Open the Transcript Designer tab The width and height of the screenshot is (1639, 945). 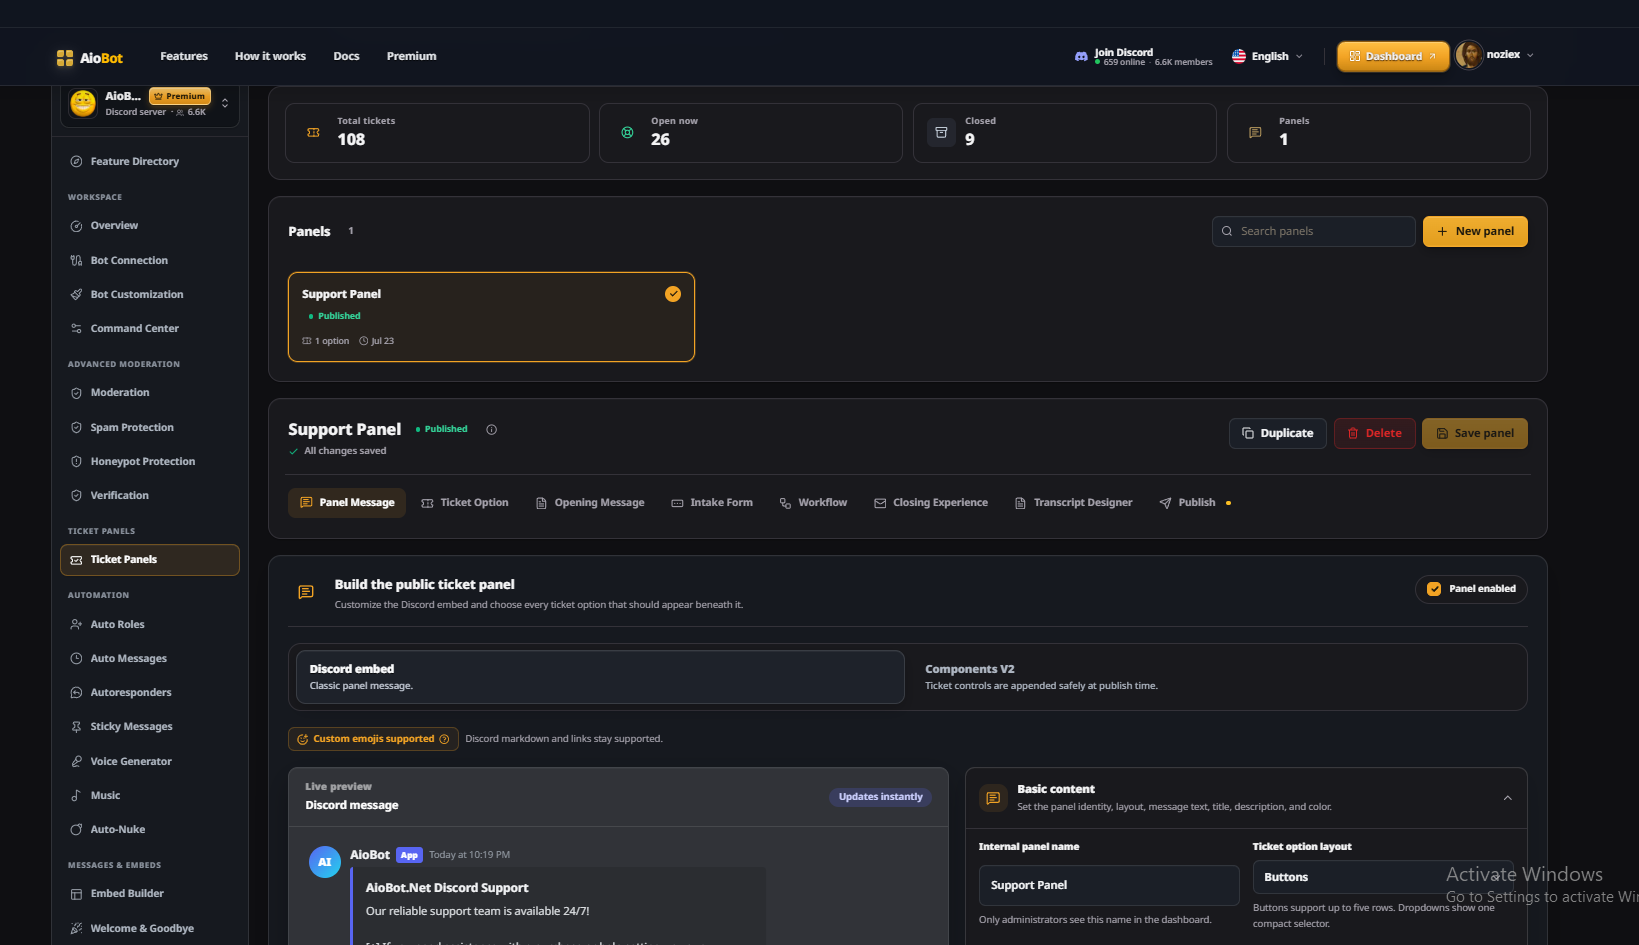[x=1073, y=503]
